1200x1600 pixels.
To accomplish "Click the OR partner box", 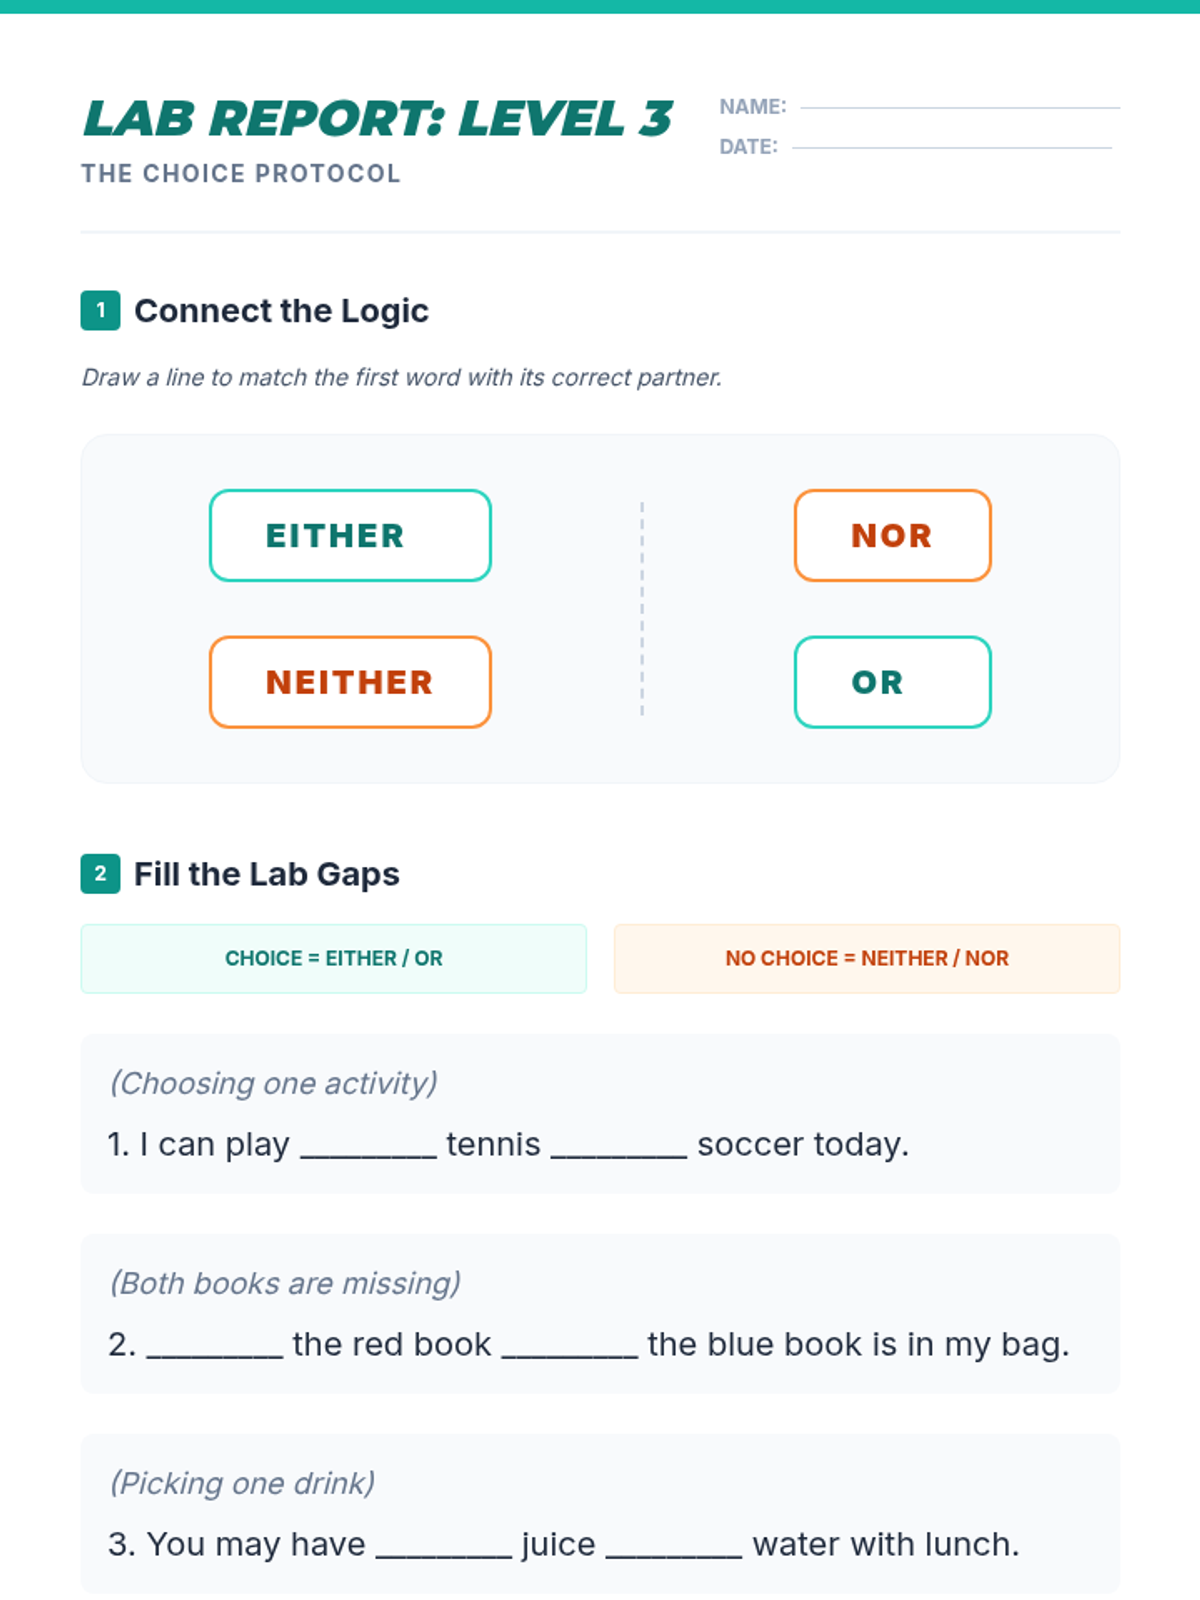I will [892, 682].
